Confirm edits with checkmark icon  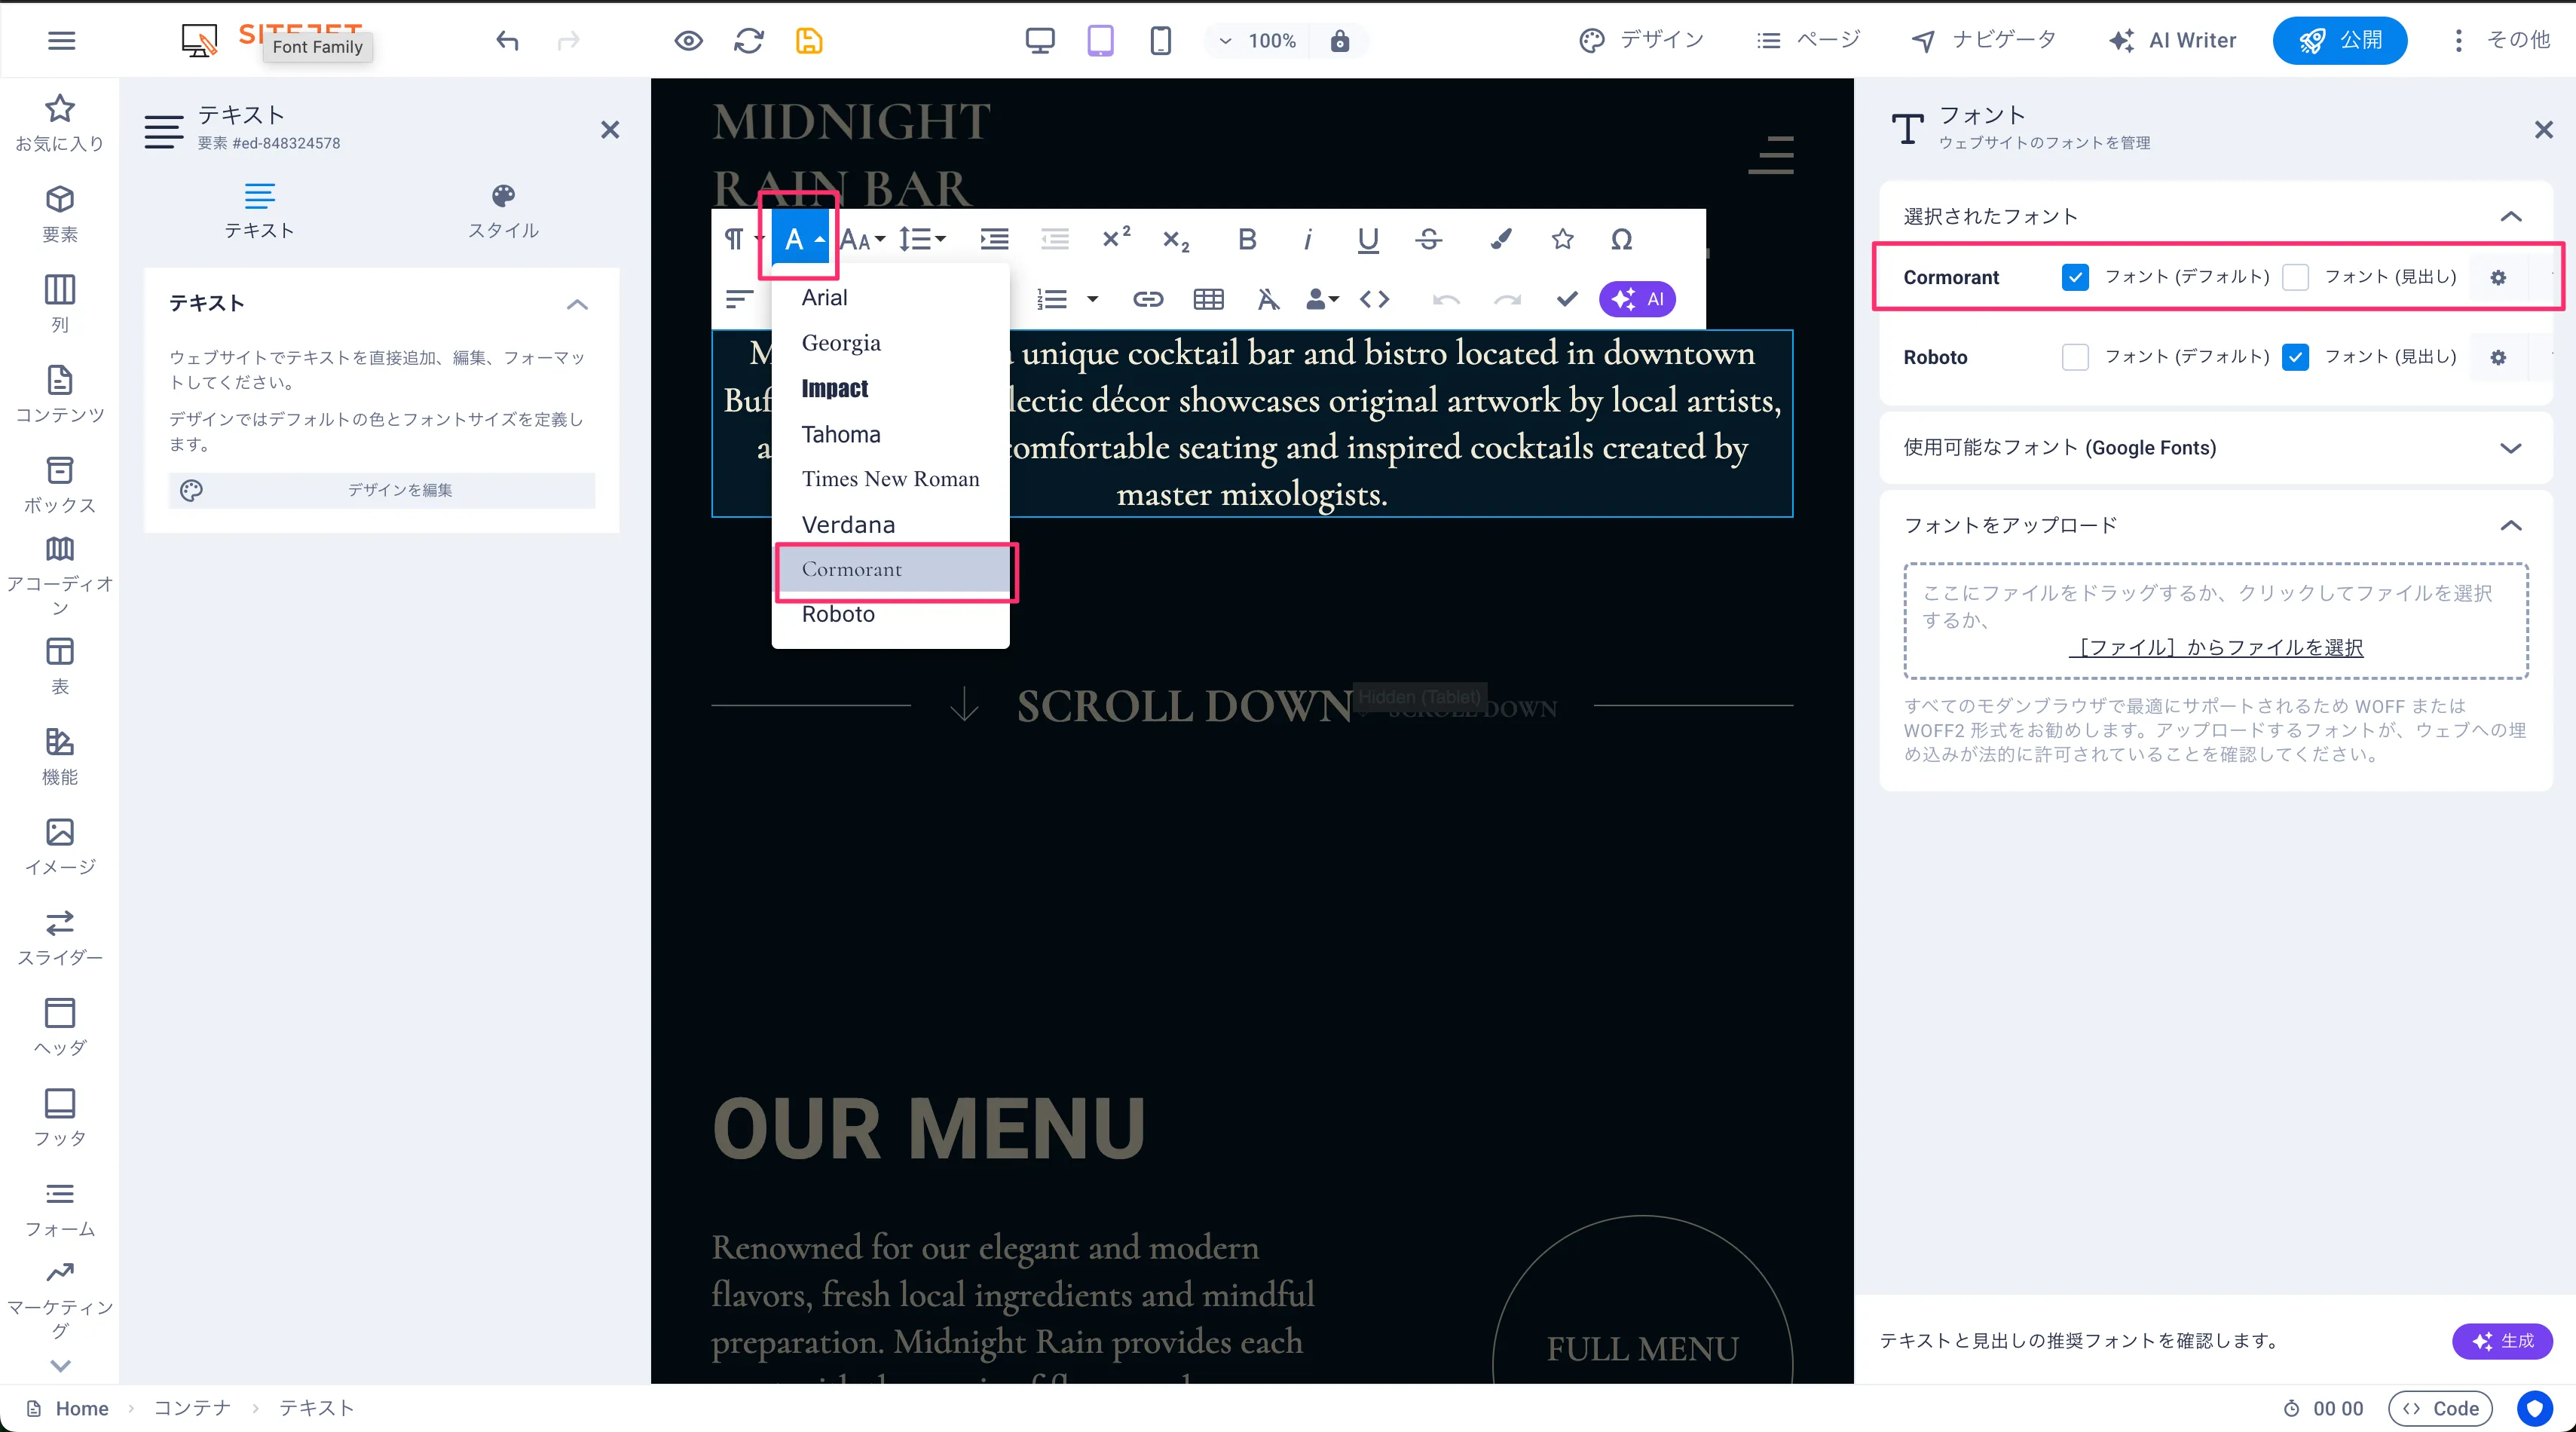[1567, 299]
